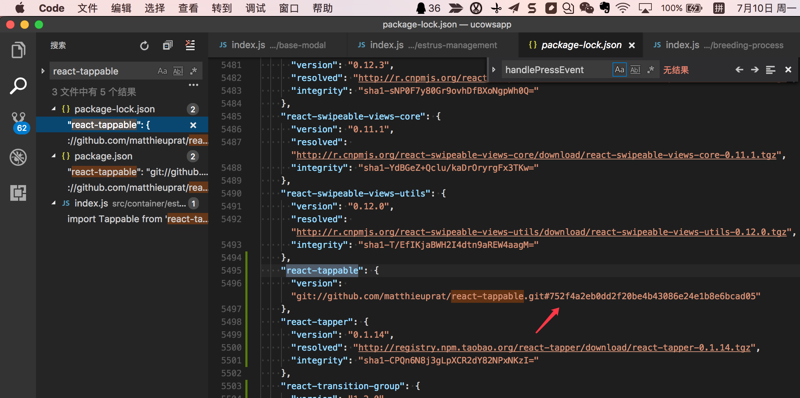The width and height of the screenshot is (800, 398).
Task: Clear the search results
Action: point(190,45)
